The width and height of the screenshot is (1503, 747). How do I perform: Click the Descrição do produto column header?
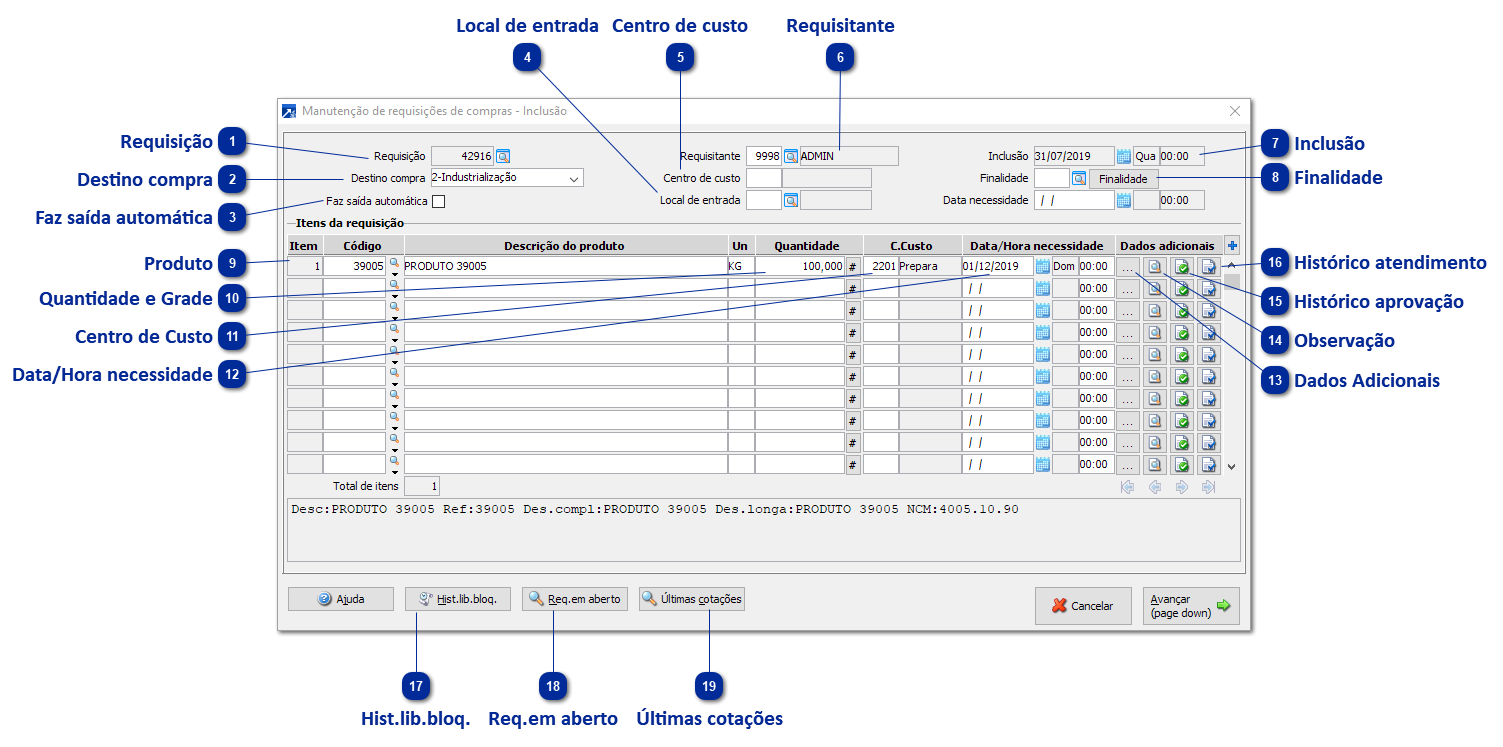(565, 246)
